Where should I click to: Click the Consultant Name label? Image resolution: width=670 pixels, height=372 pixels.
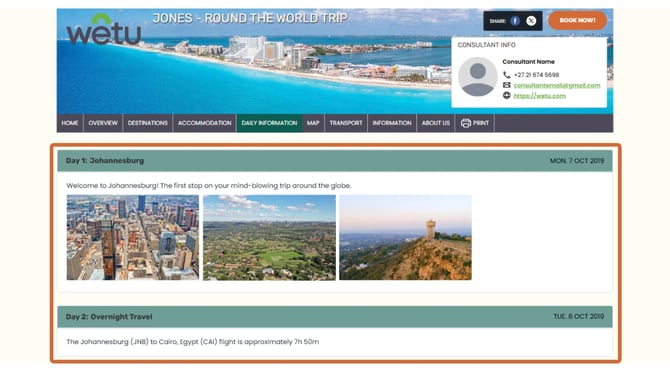[529, 62]
